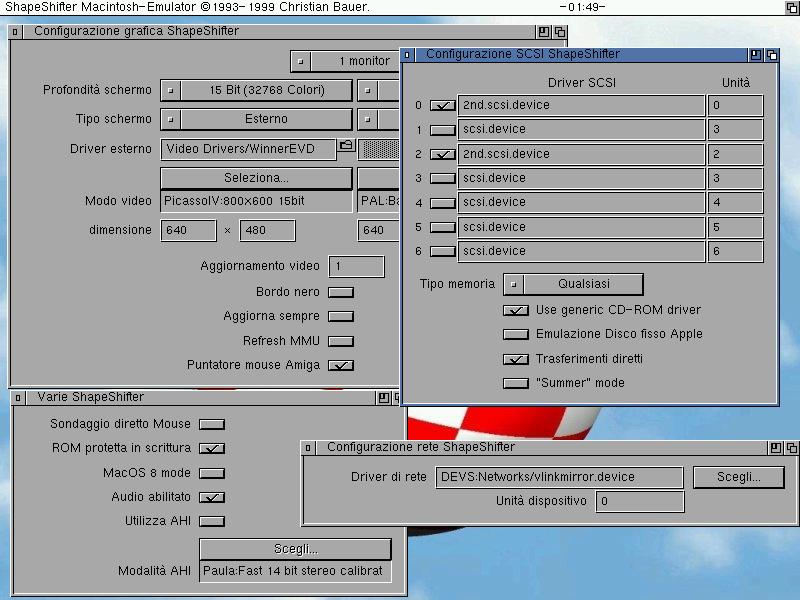Click SCSI row 6 driver name field
The width and height of the screenshot is (800, 600).
[x=582, y=251]
